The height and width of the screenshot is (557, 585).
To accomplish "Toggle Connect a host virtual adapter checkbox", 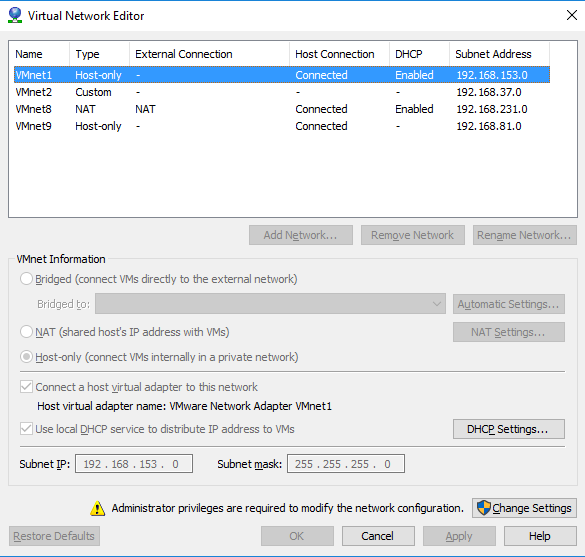I will point(26,387).
